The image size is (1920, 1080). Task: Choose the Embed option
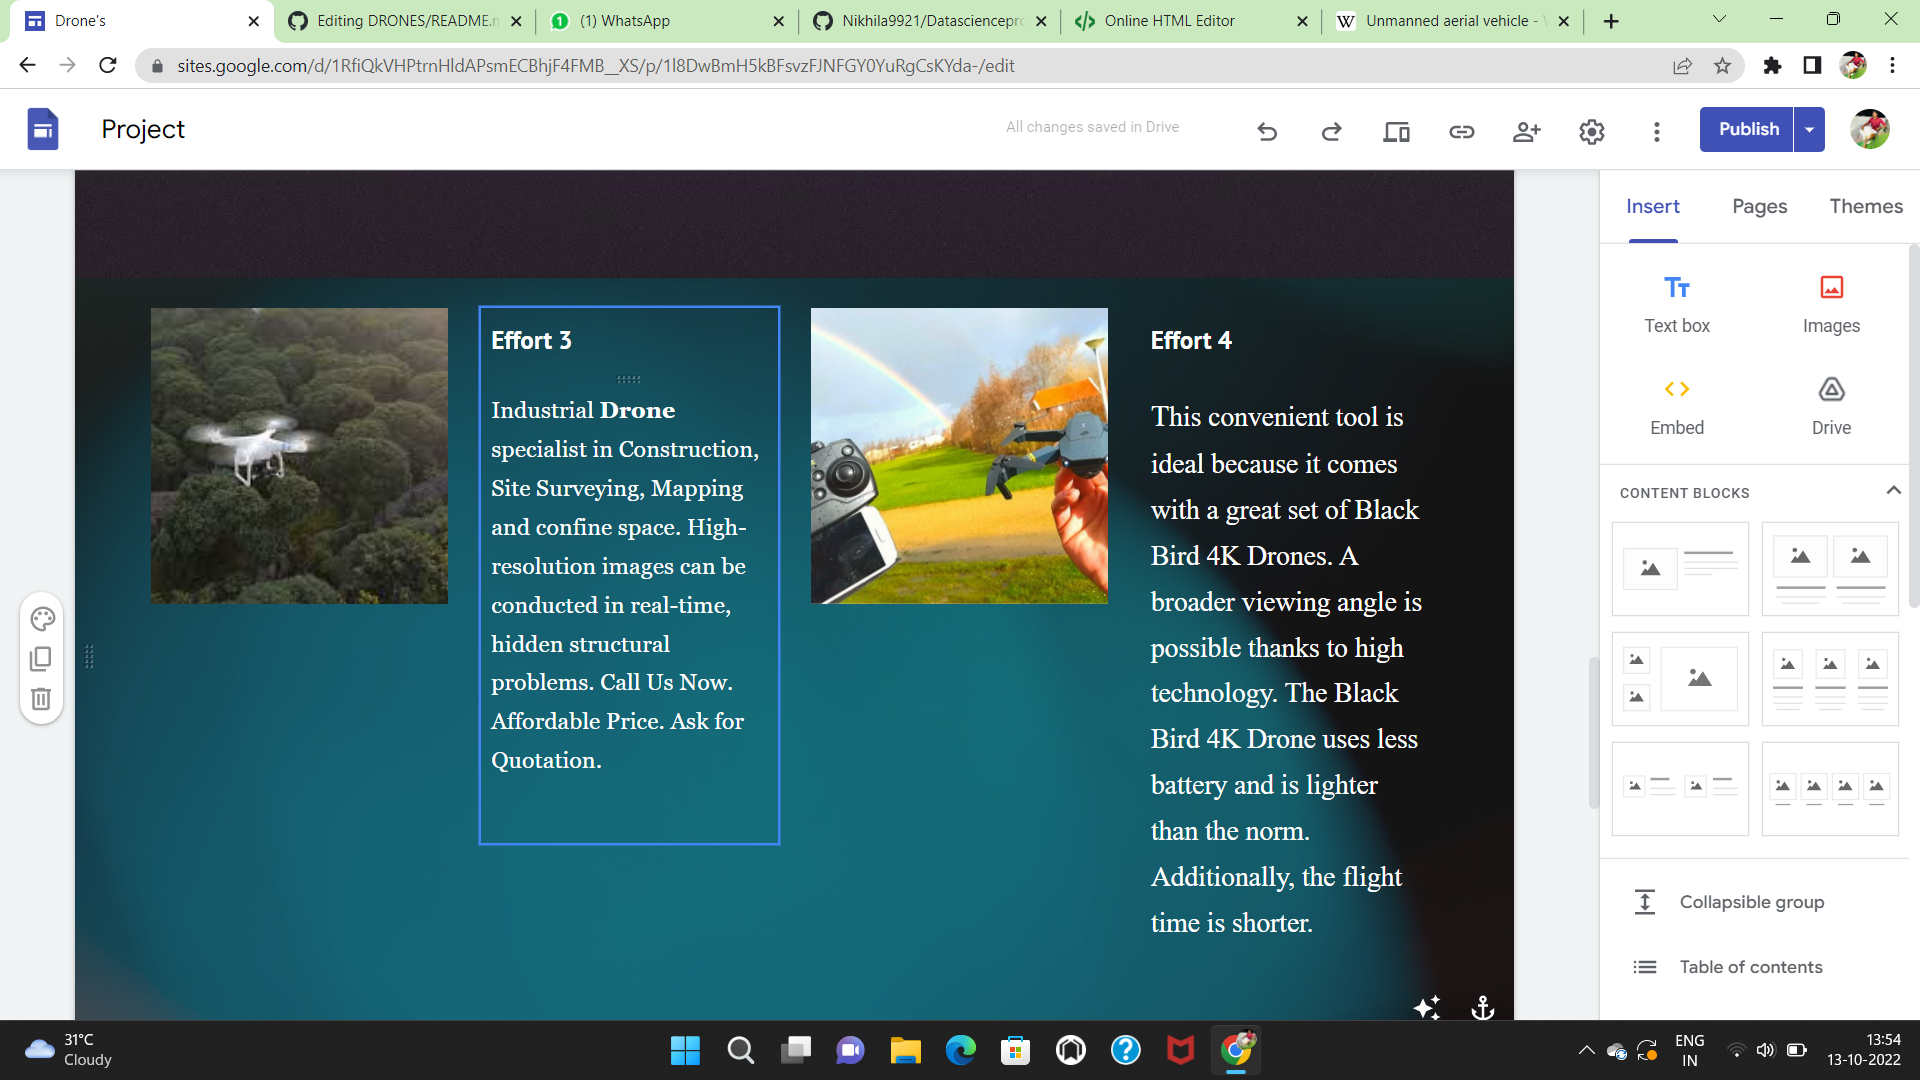1677,407
